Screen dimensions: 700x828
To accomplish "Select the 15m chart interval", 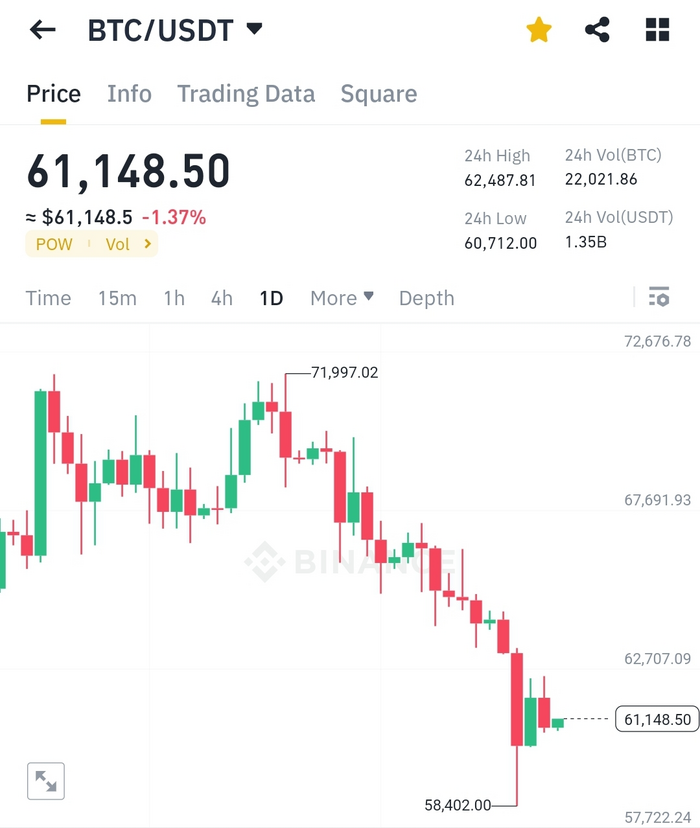I will click(117, 298).
